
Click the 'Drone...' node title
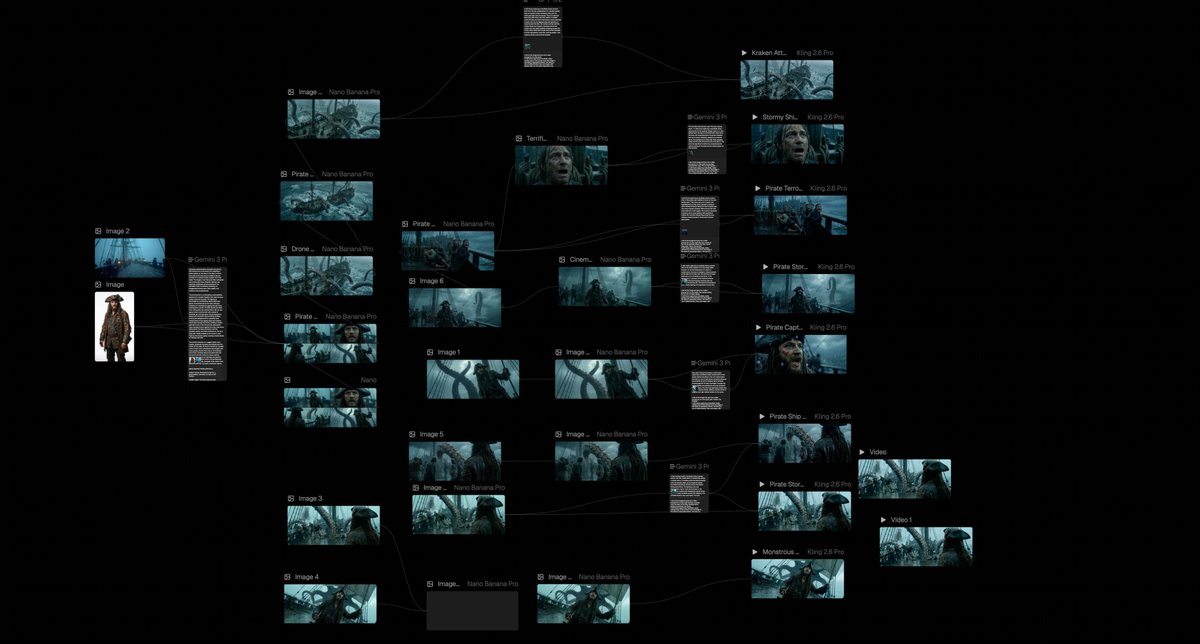coord(303,249)
